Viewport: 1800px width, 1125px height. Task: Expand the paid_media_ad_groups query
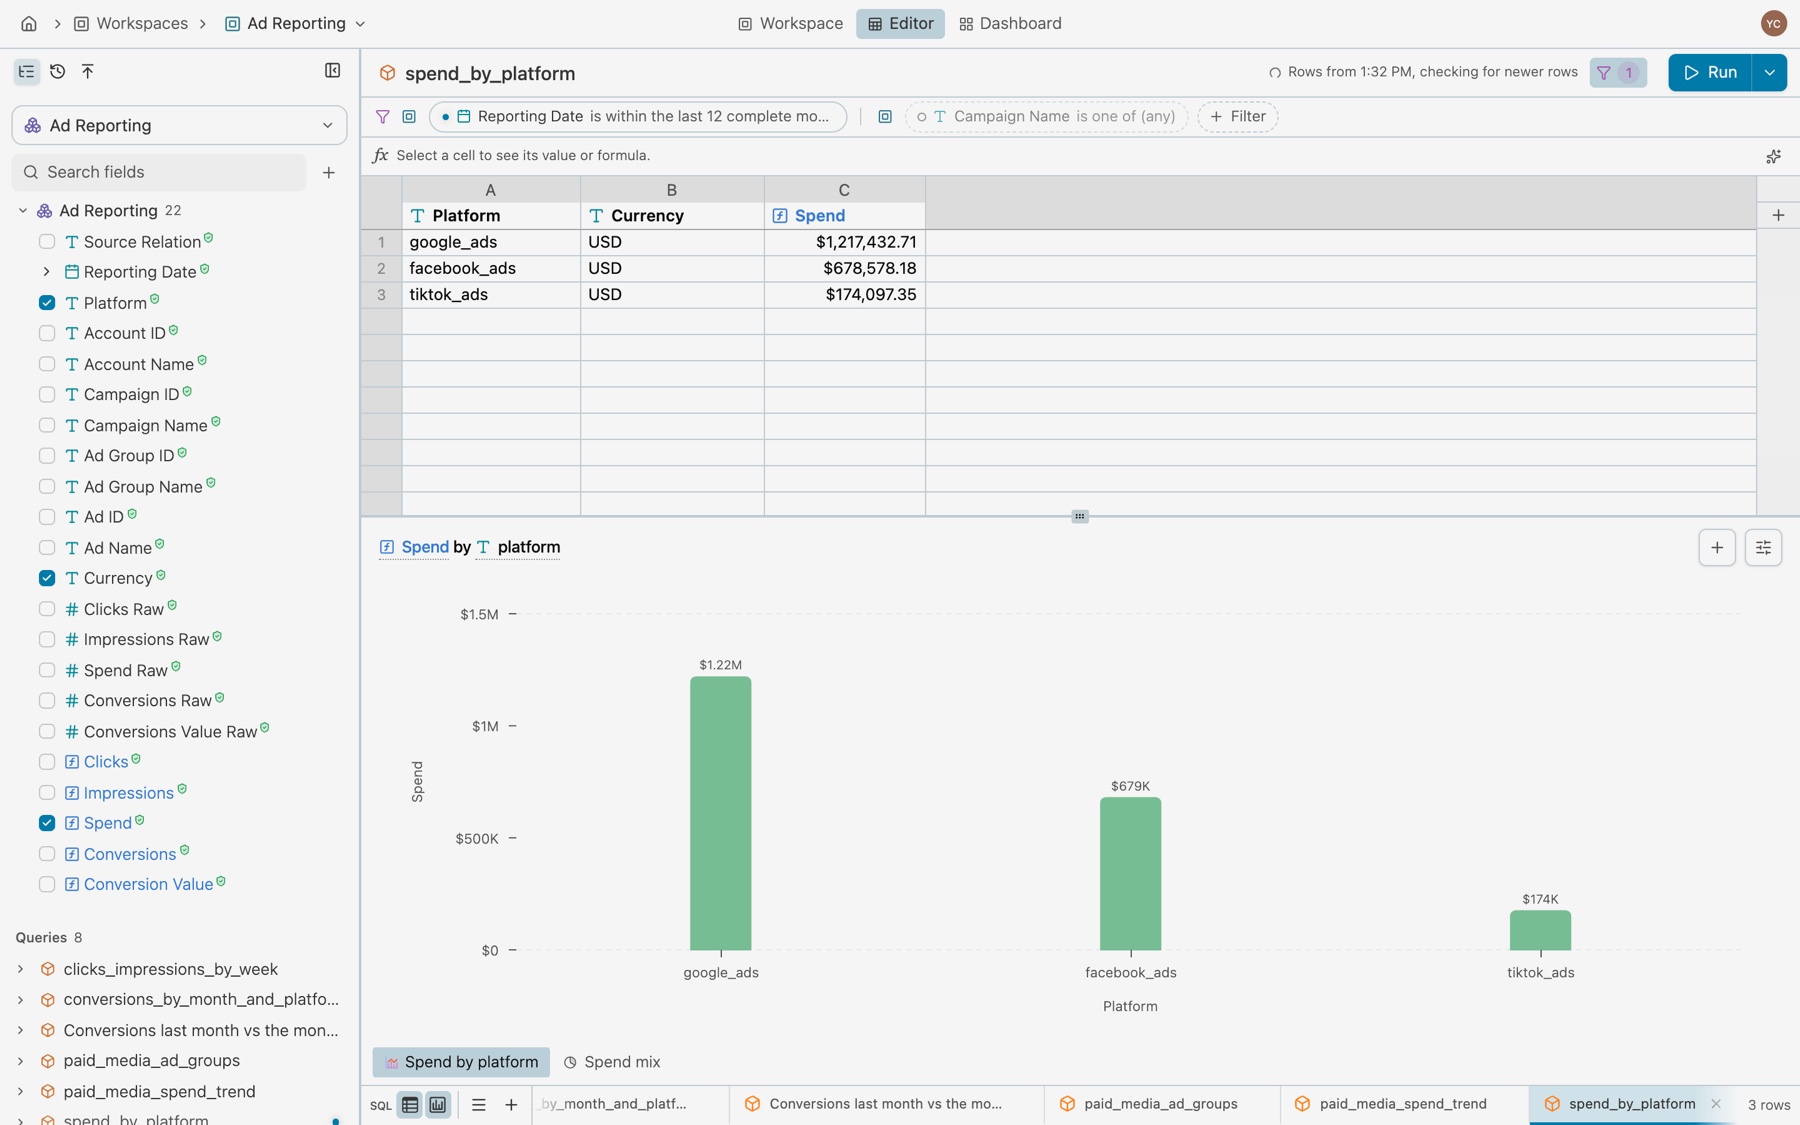(x=21, y=1061)
